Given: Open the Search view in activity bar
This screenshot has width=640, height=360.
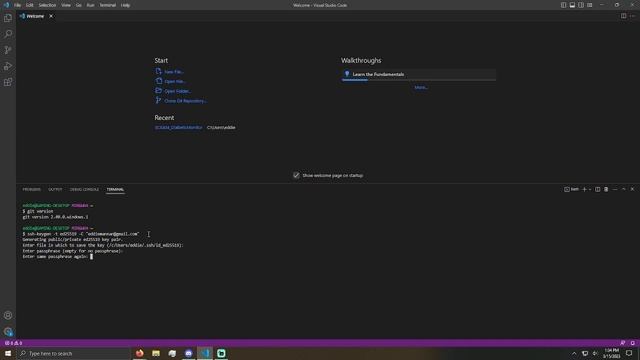Looking at the screenshot, I should click(8, 34).
